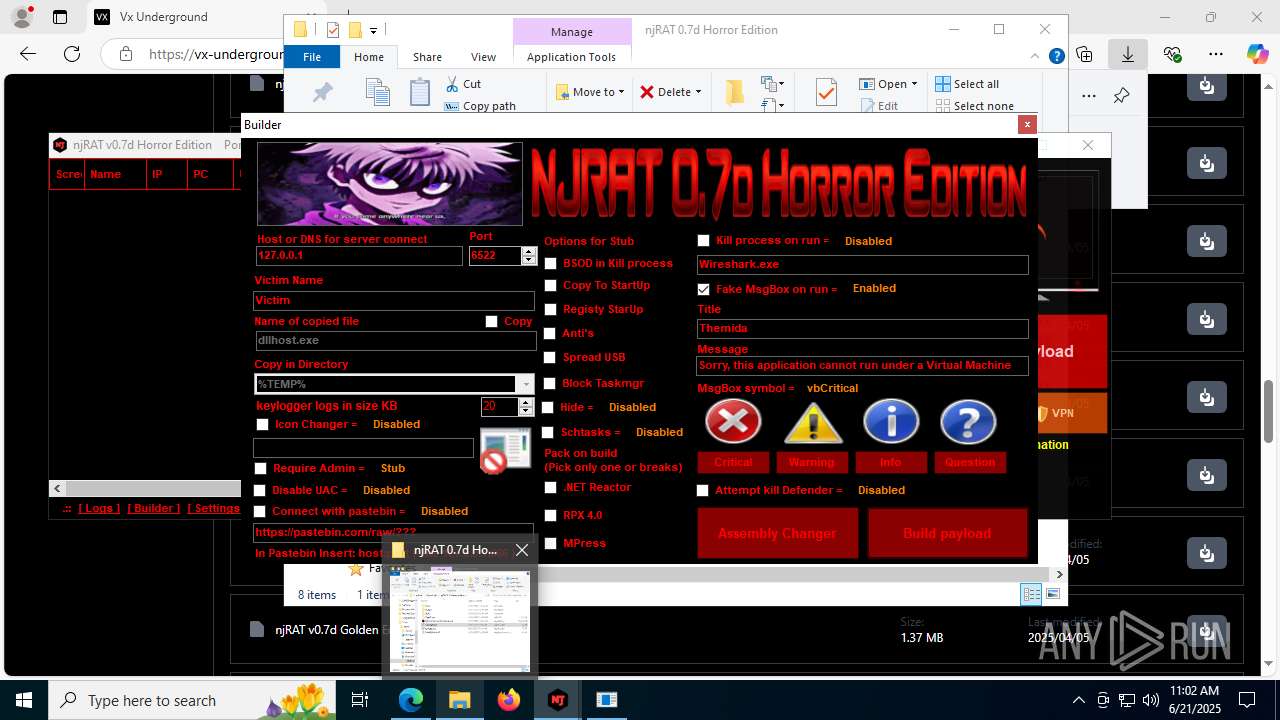Click the [ Settings ] link in njRAT window
This screenshot has height=720, width=1280.
pos(215,508)
